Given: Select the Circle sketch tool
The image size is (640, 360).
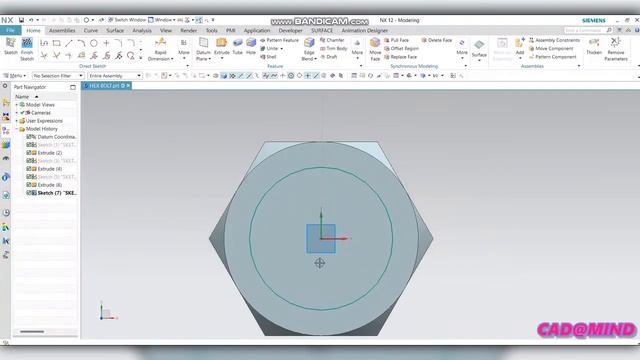Looking at the screenshot, I should tap(94, 43).
